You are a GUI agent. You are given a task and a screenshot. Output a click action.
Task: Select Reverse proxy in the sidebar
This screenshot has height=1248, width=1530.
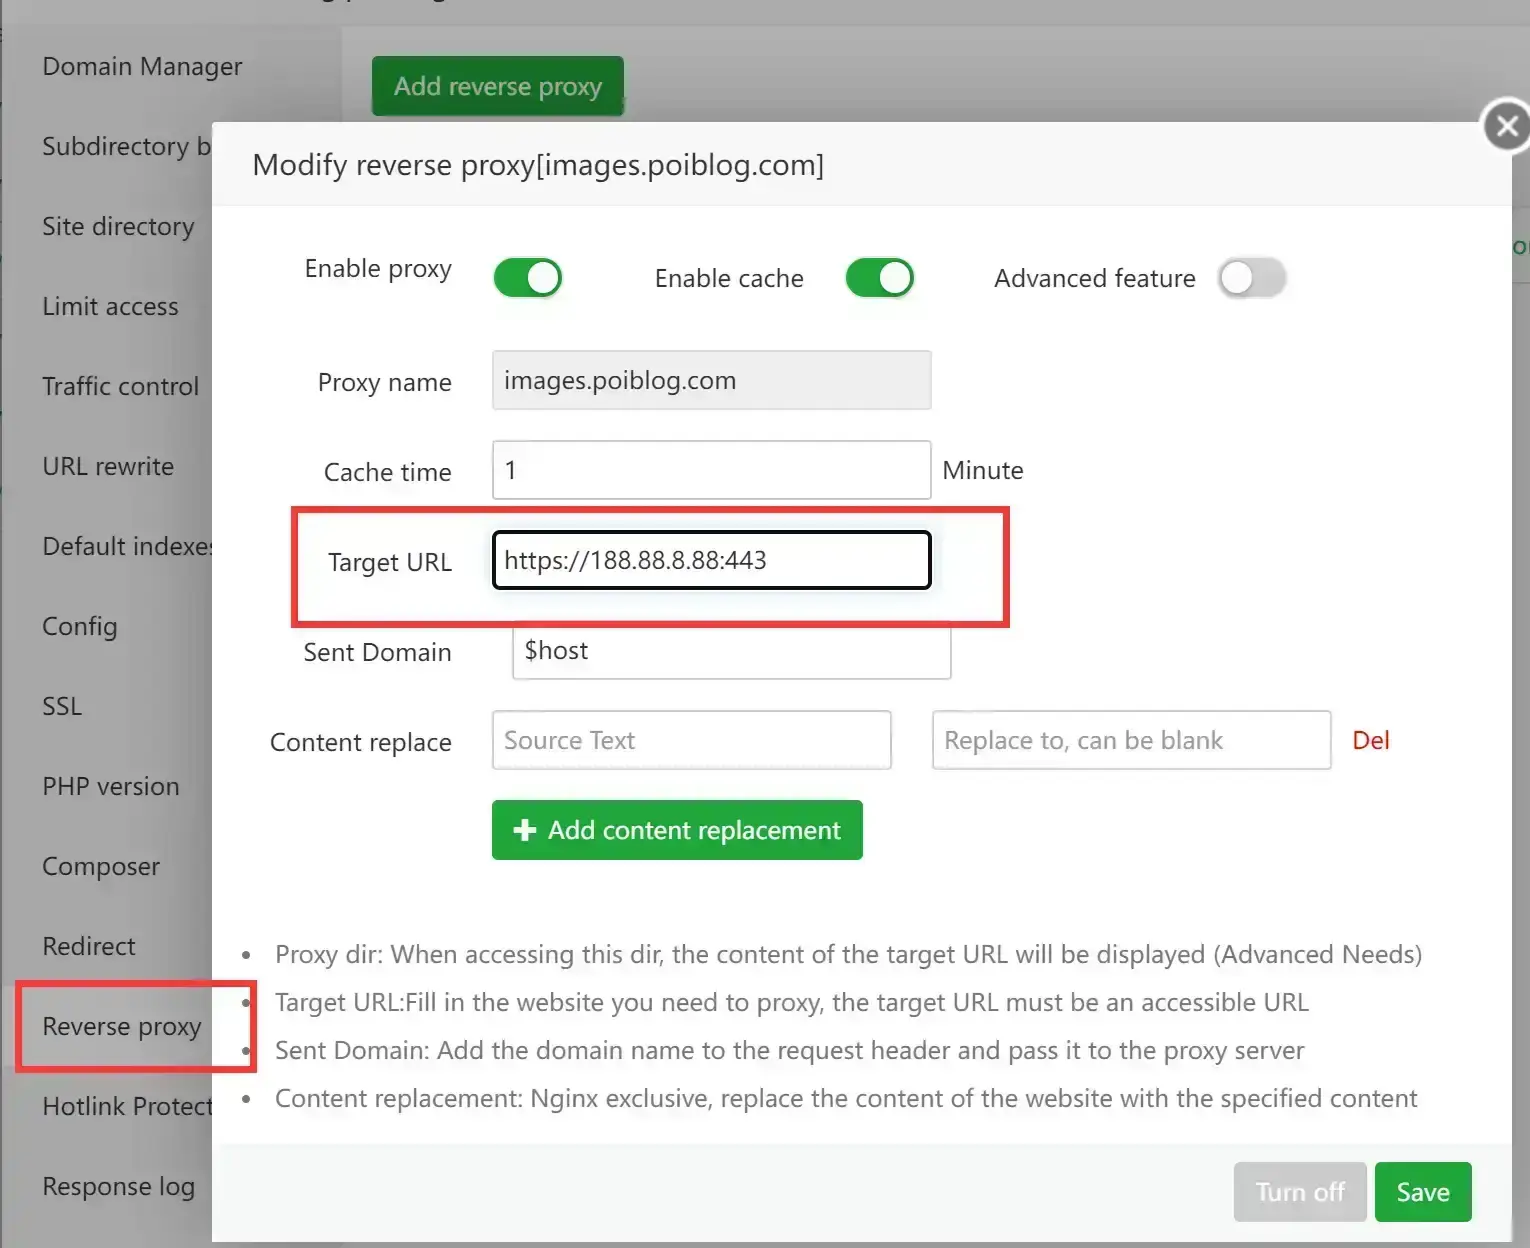122,1027
